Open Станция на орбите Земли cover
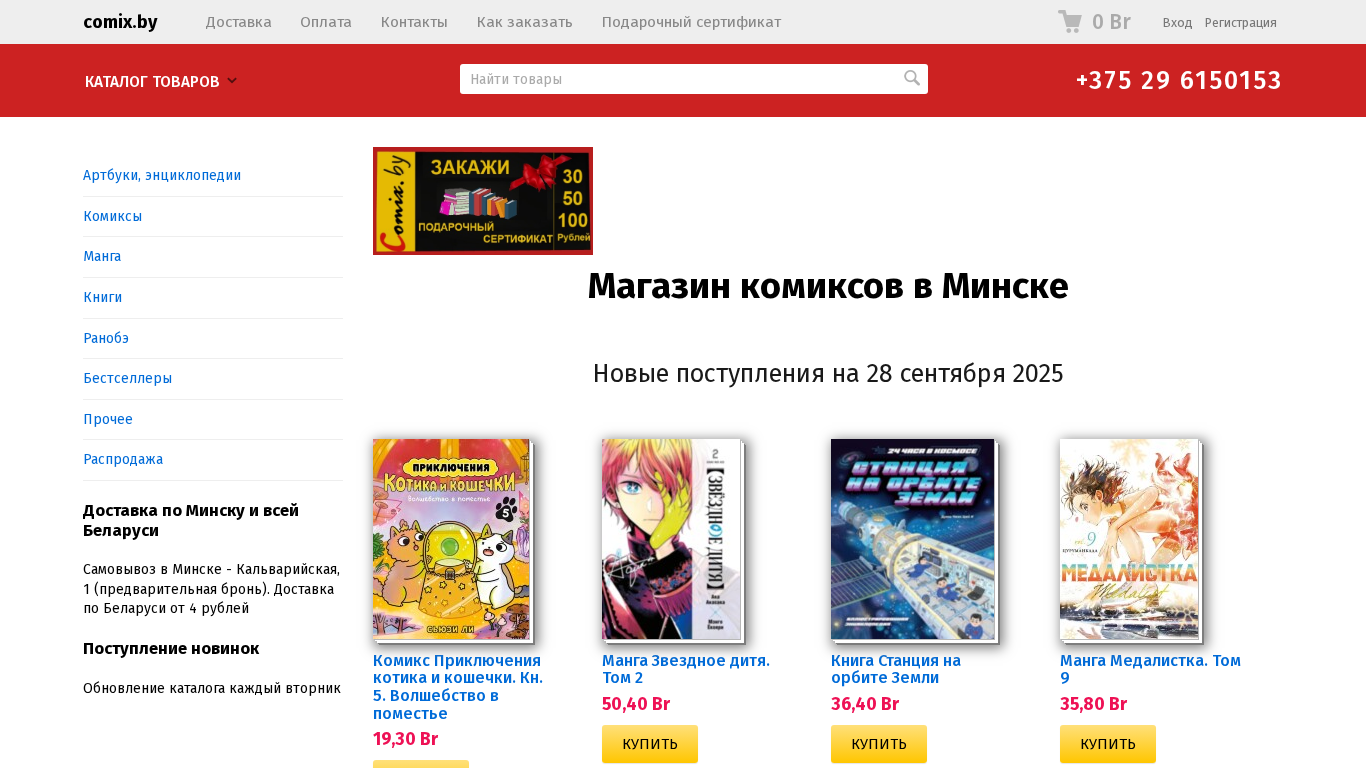Image resolution: width=1366 pixels, height=768 pixels. point(912,539)
